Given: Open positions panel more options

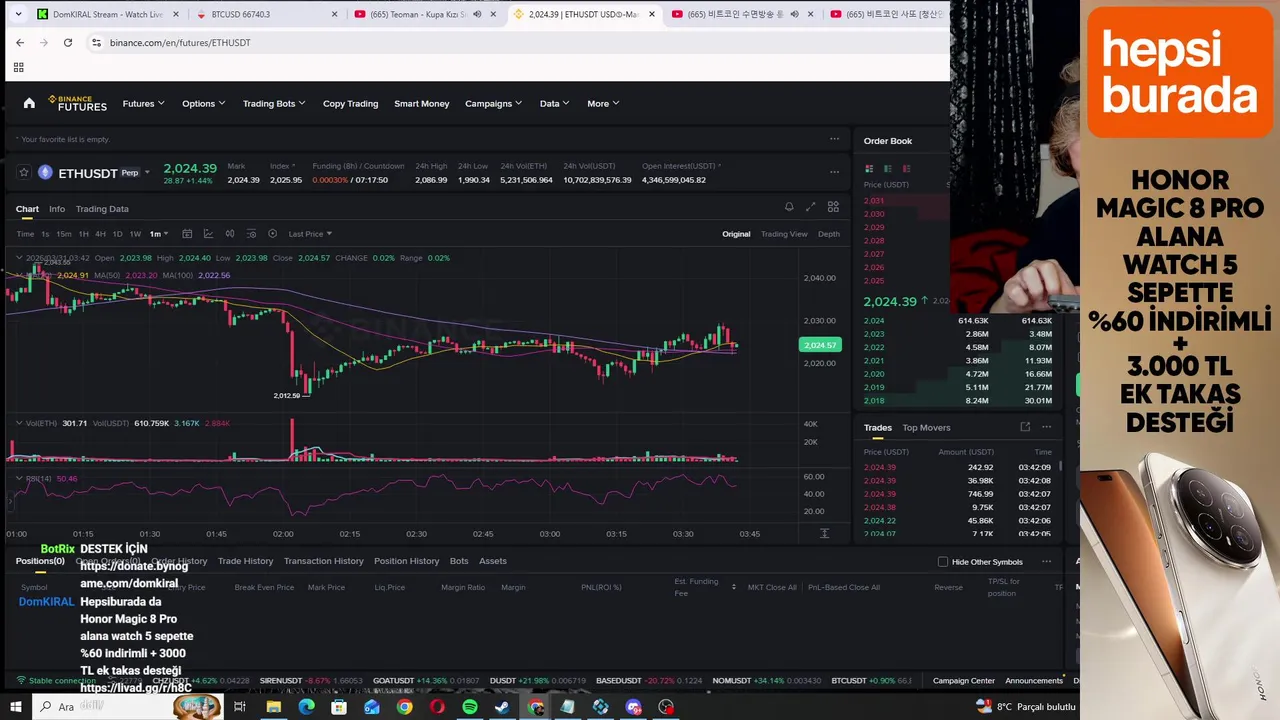Looking at the screenshot, I should click(x=1046, y=561).
